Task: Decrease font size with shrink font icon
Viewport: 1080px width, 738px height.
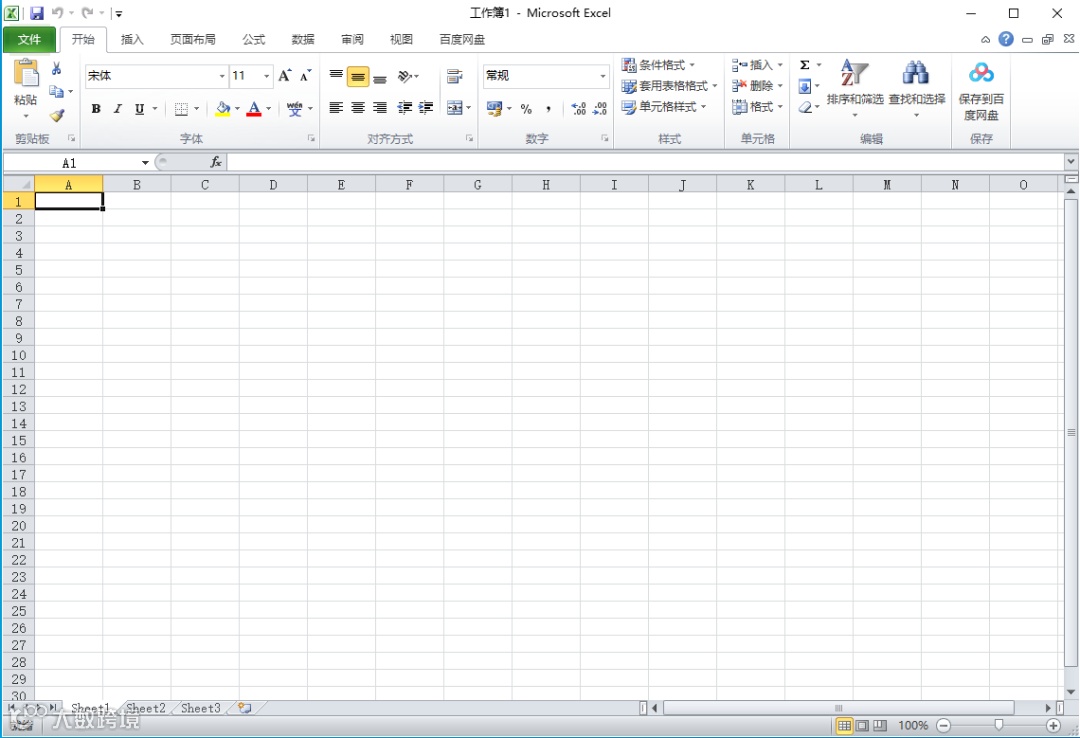Action: [x=305, y=76]
